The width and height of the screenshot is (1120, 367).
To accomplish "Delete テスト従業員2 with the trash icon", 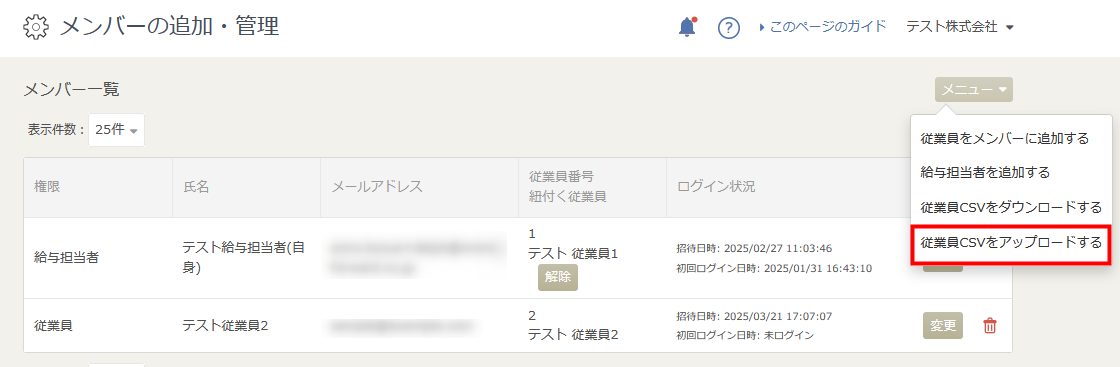I will [989, 326].
